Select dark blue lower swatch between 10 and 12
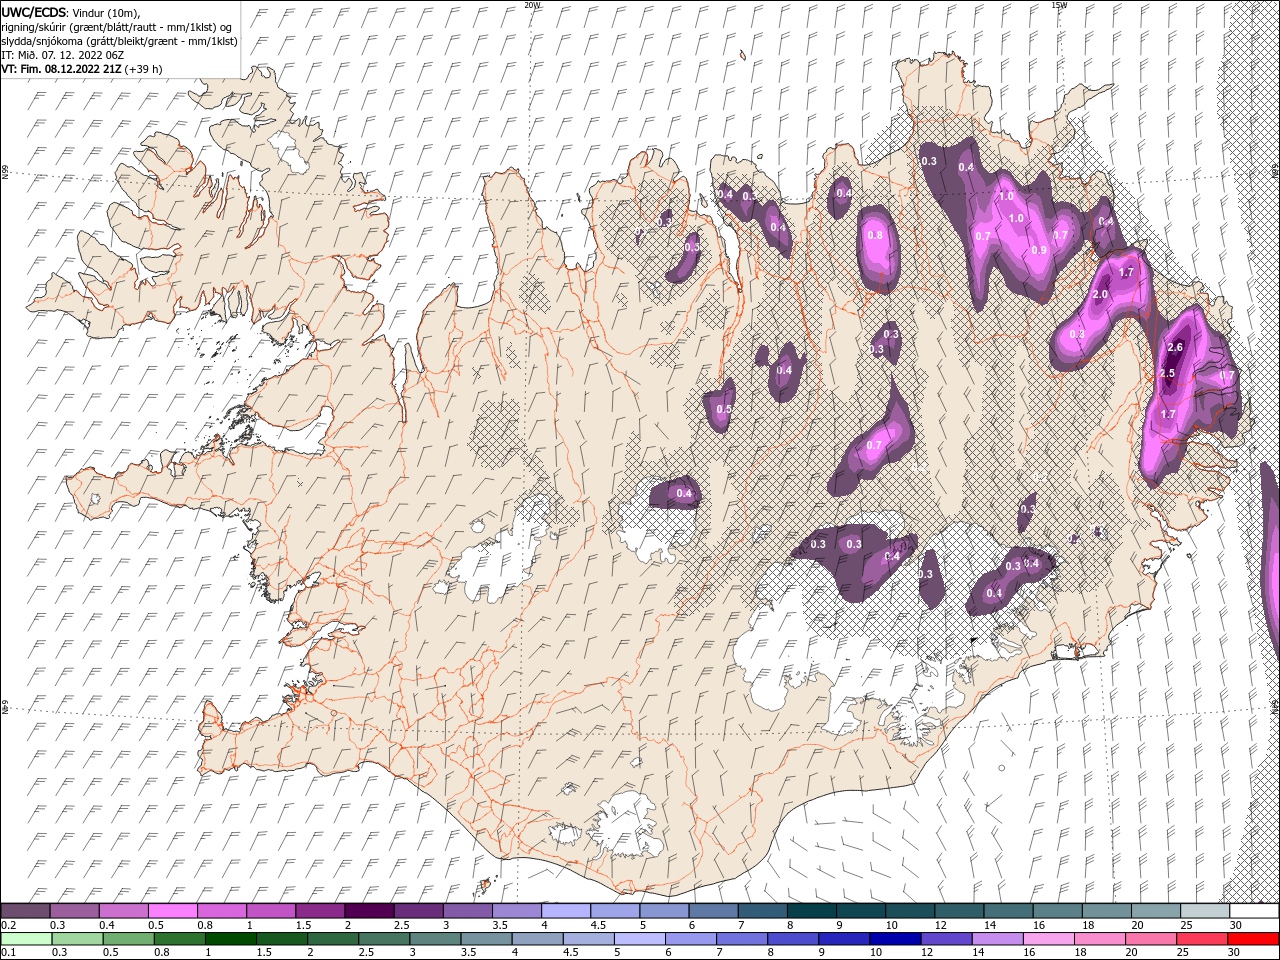Screen dimensions: 1280x960 click(897, 938)
